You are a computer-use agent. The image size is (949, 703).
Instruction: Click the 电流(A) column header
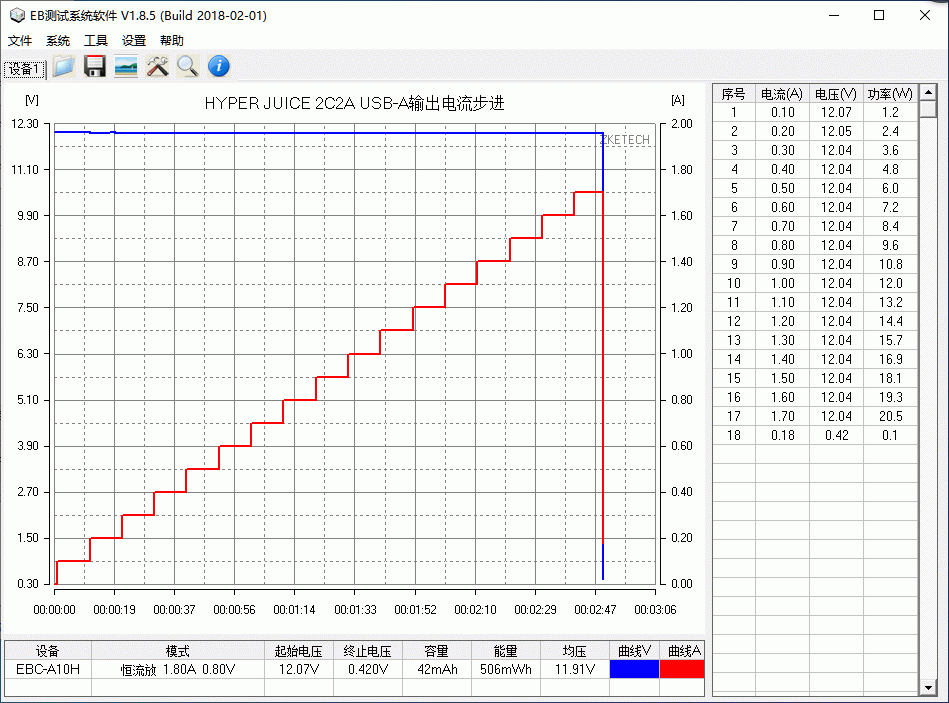[782, 94]
